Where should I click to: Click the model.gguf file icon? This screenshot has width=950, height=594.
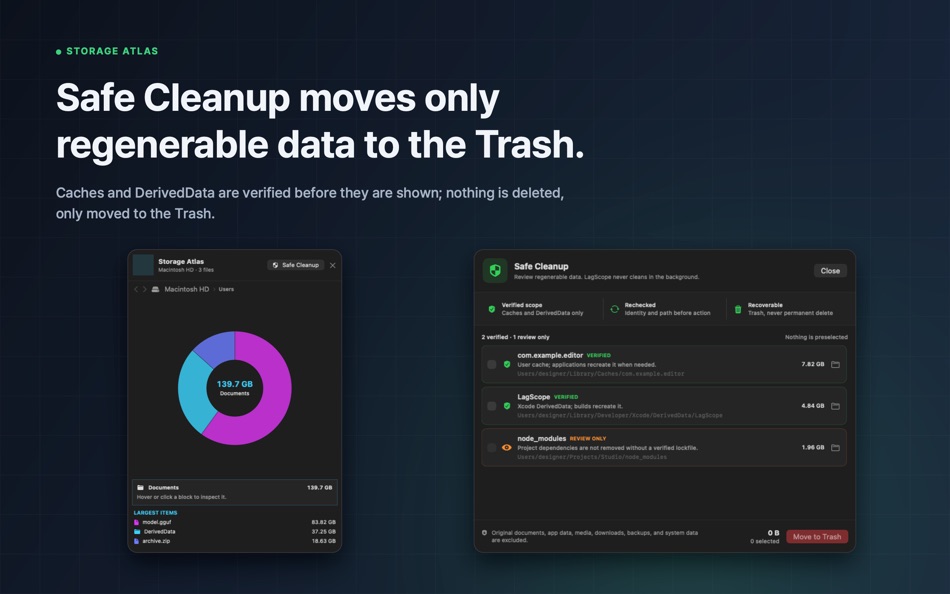click(x=136, y=522)
